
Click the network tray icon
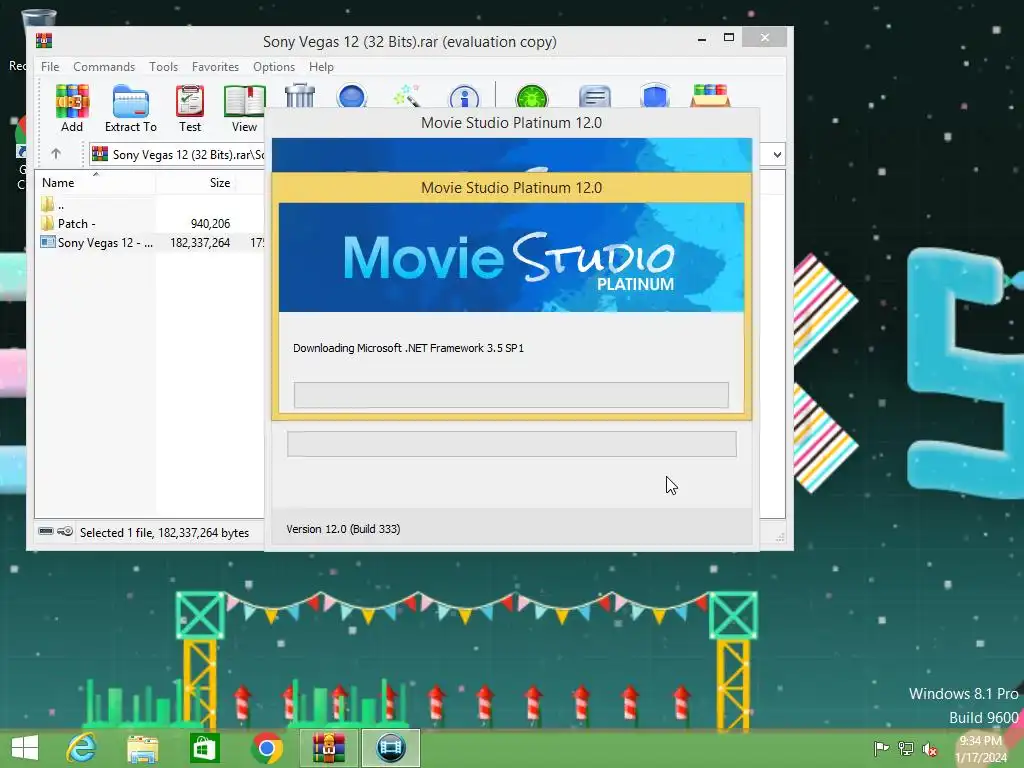tap(906, 748)
